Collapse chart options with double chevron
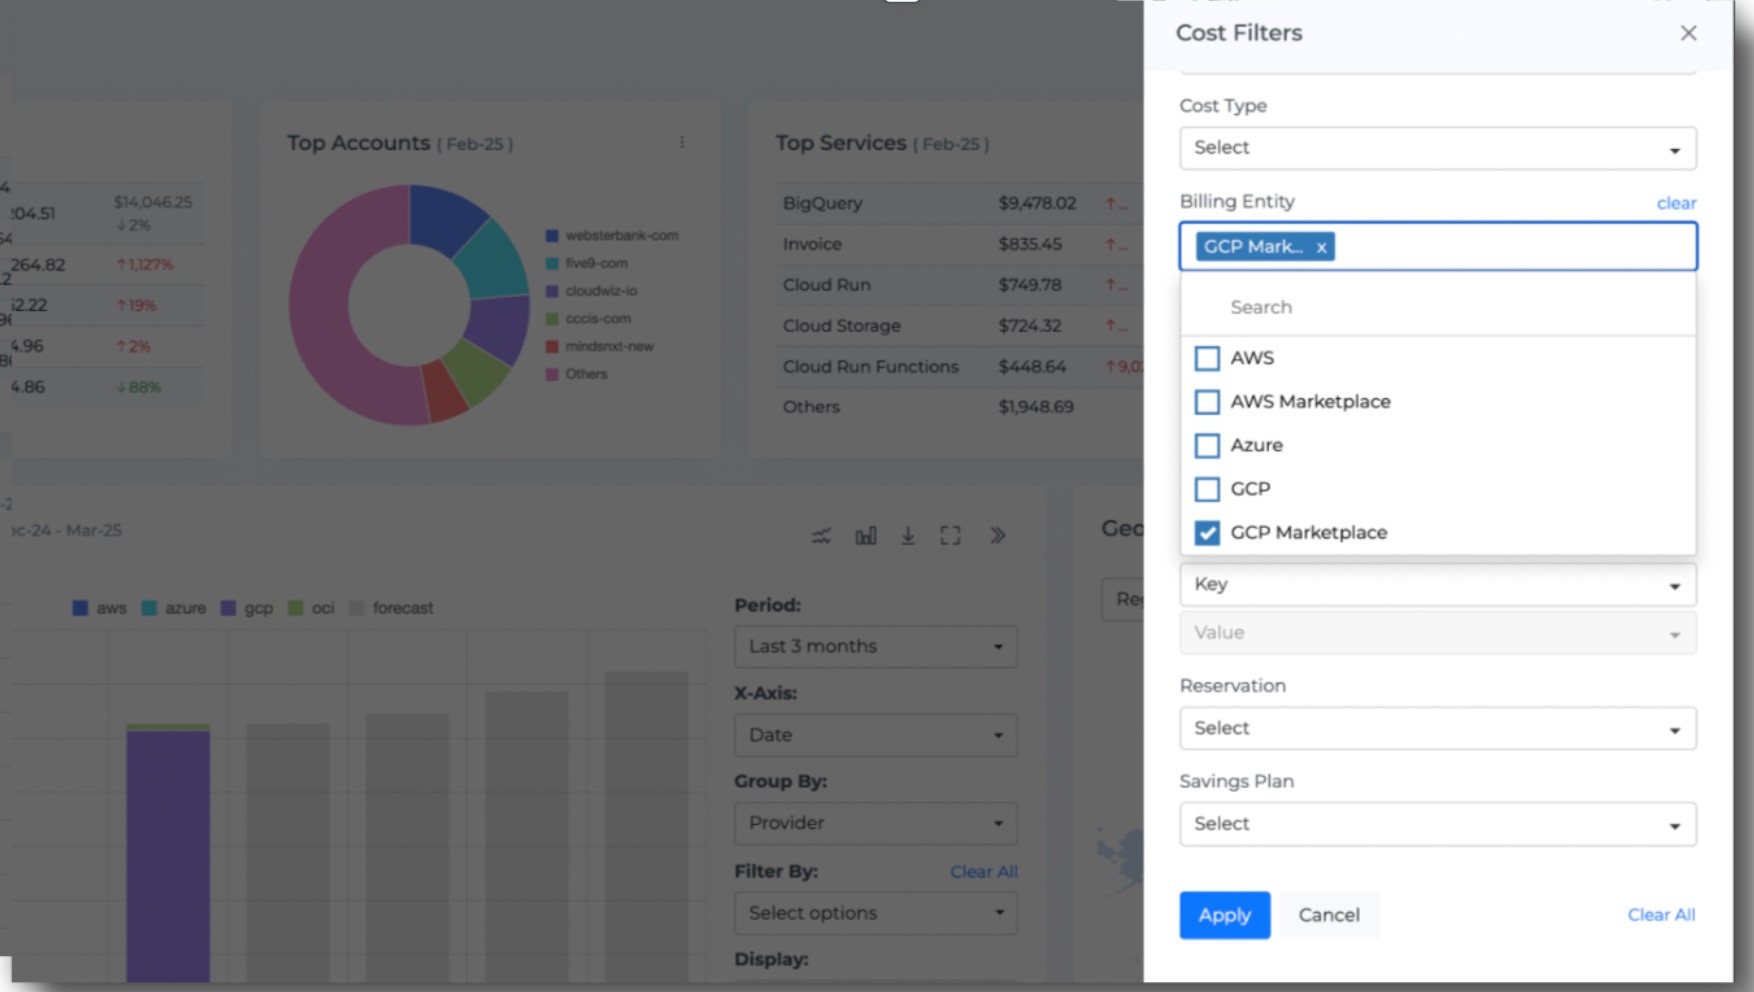1754x992 pixels. coord(997,536)
